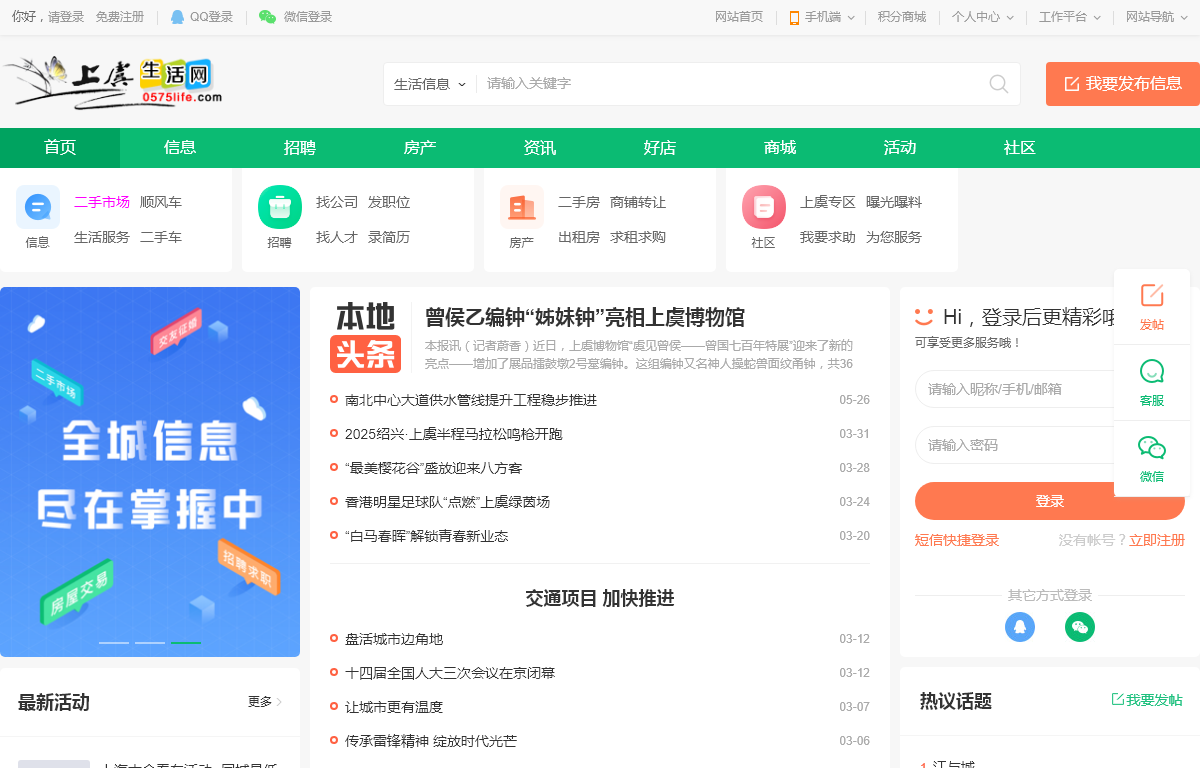Open the 发帖 post icon in floating sidebar
This screenshot has width=1200, height=768.
pyautogui.click(x=1152, y=296)
